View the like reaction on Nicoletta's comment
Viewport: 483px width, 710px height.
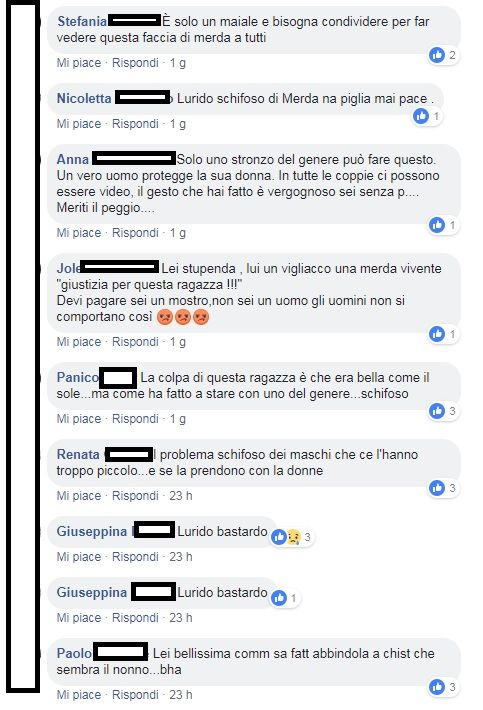pyautogui.click(x=427, y=116)
